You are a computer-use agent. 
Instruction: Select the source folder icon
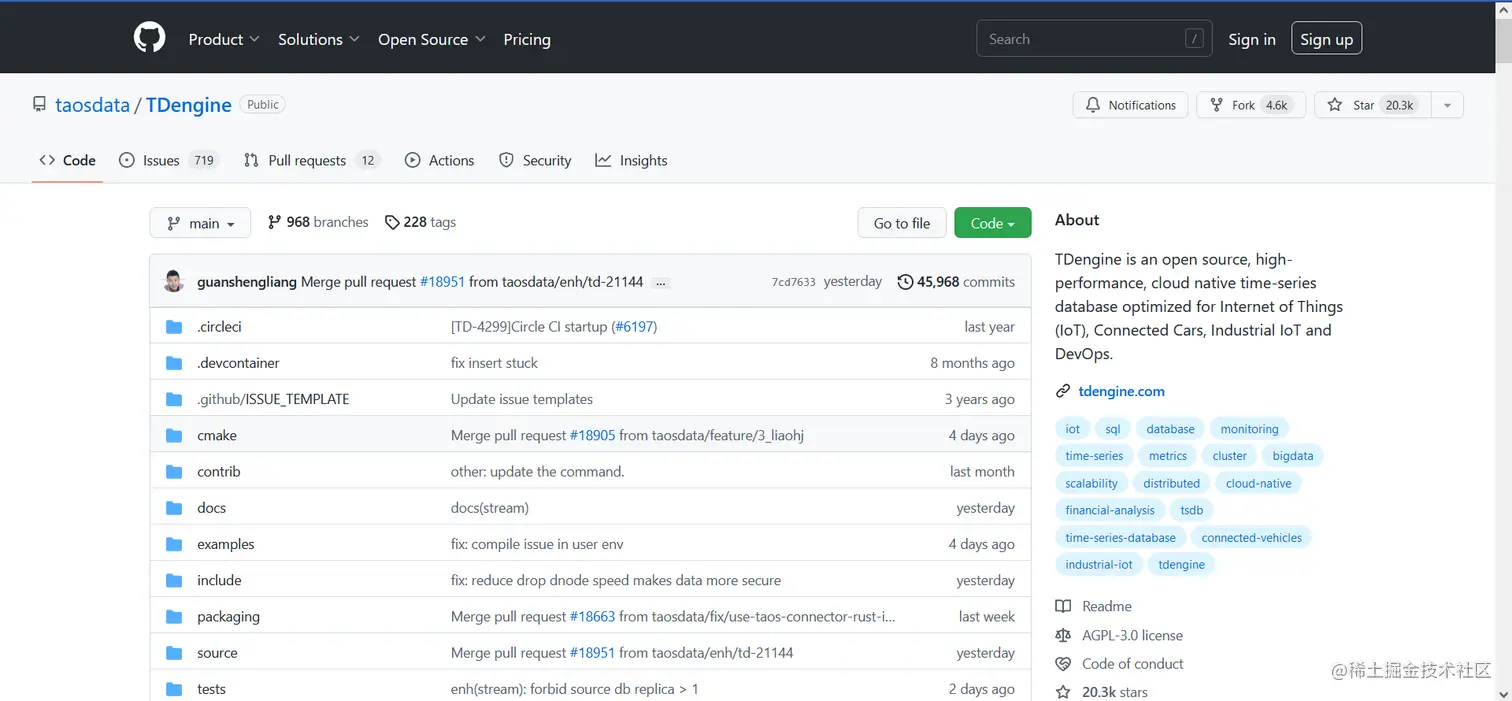coord(174,653)
